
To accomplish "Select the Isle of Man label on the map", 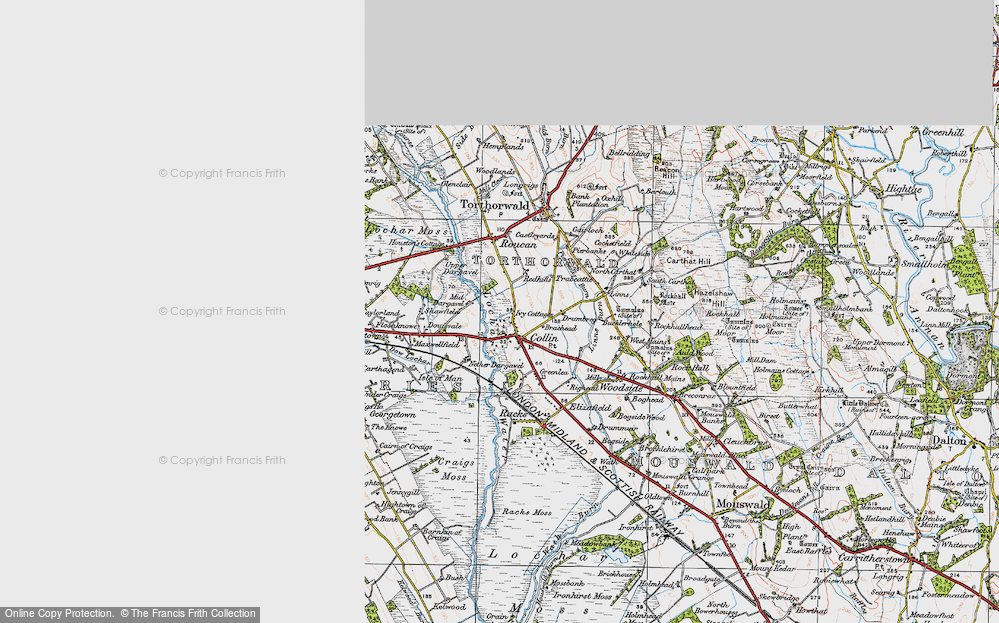I will click(x=440, y=378).
